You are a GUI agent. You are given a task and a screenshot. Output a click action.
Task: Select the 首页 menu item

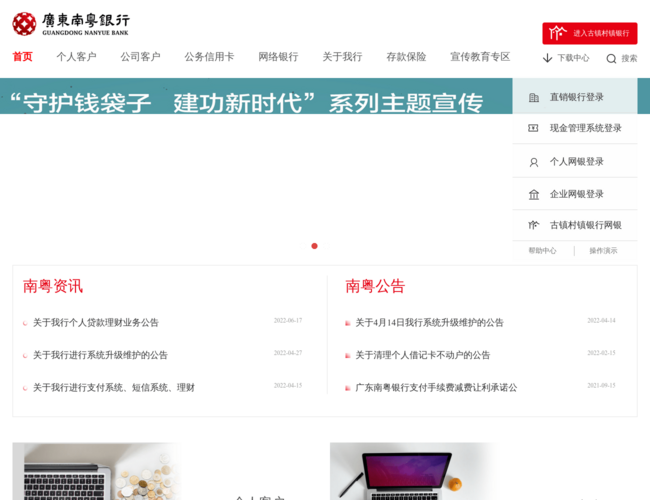click(22, 57)
